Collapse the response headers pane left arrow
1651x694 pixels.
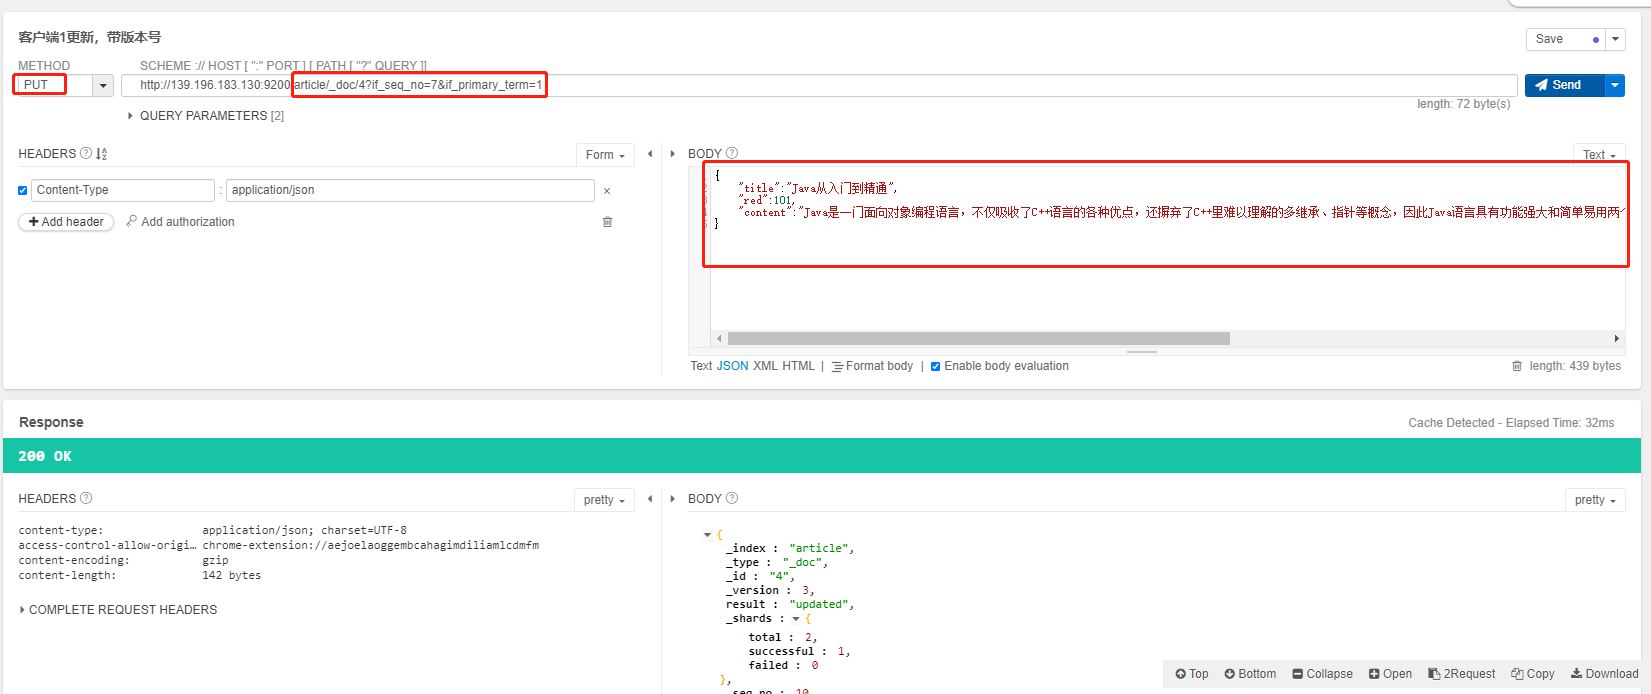(650, 499)
